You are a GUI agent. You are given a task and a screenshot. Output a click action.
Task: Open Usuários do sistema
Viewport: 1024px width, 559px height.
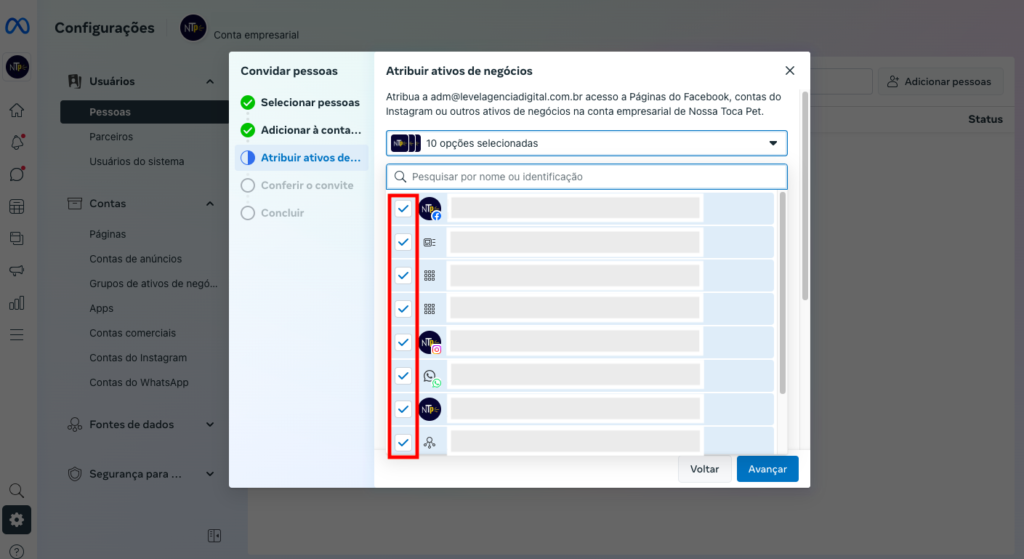click(x=136, y=161)
